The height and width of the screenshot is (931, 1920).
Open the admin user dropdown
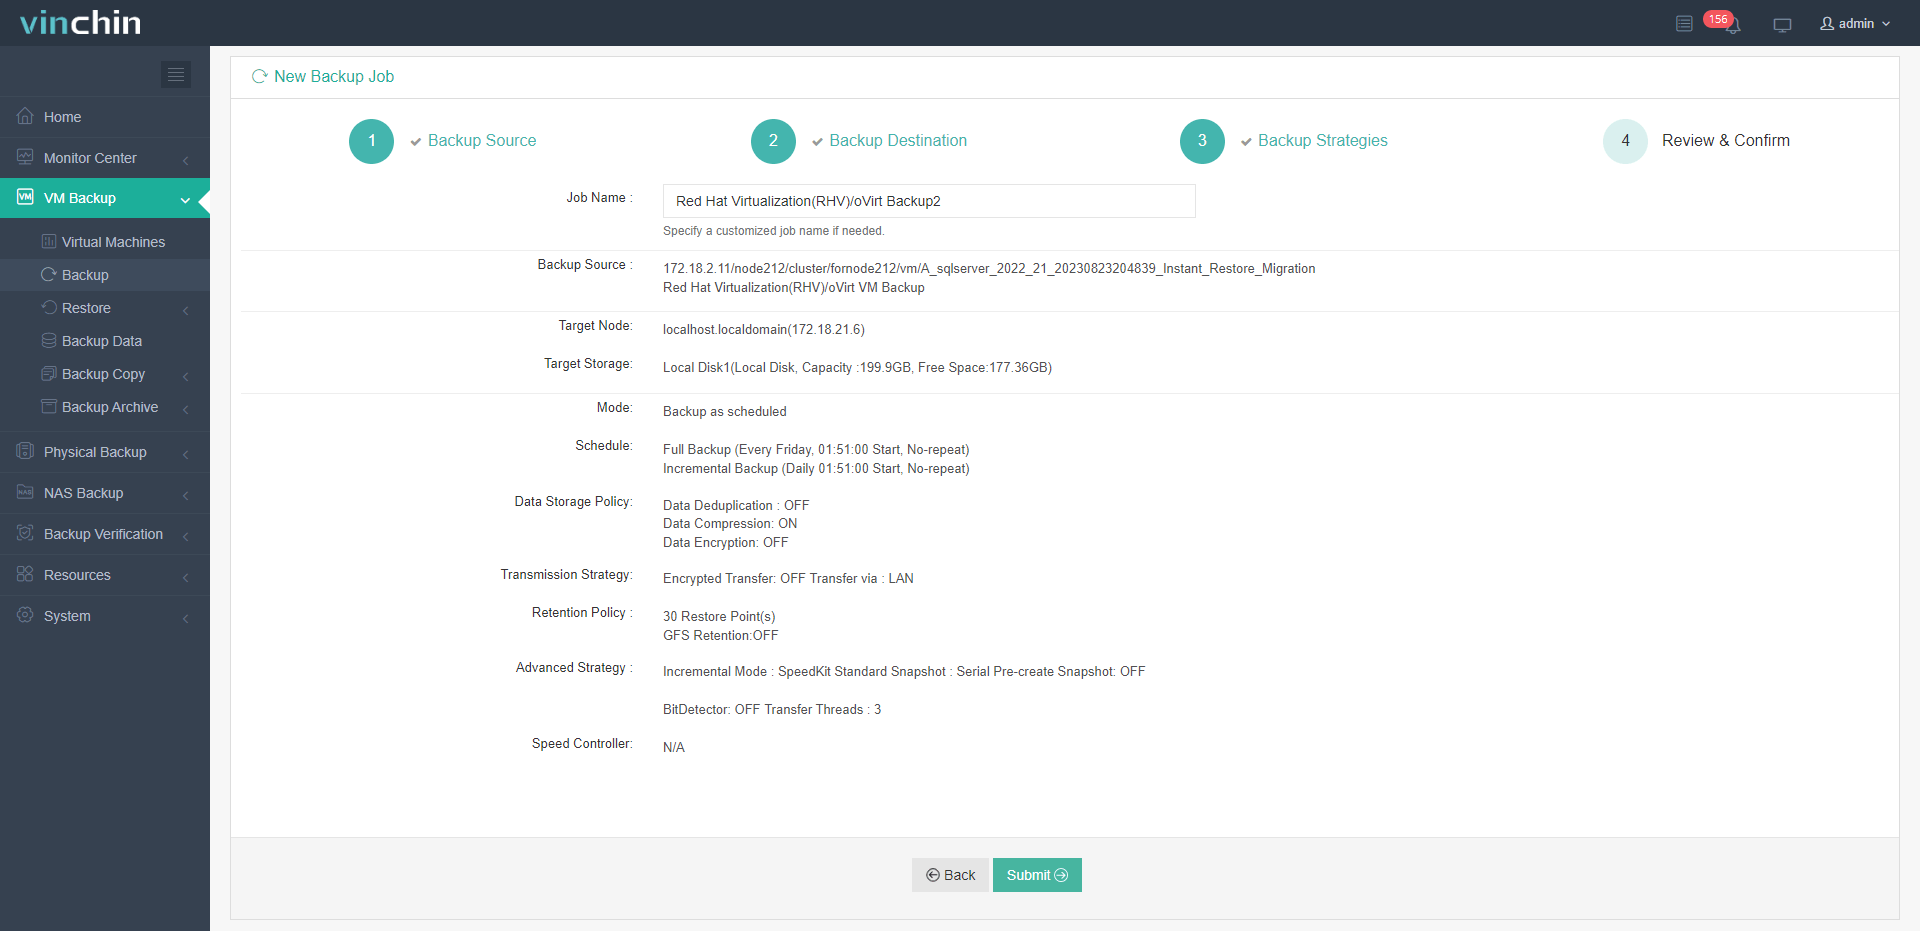pos(1855,23)
